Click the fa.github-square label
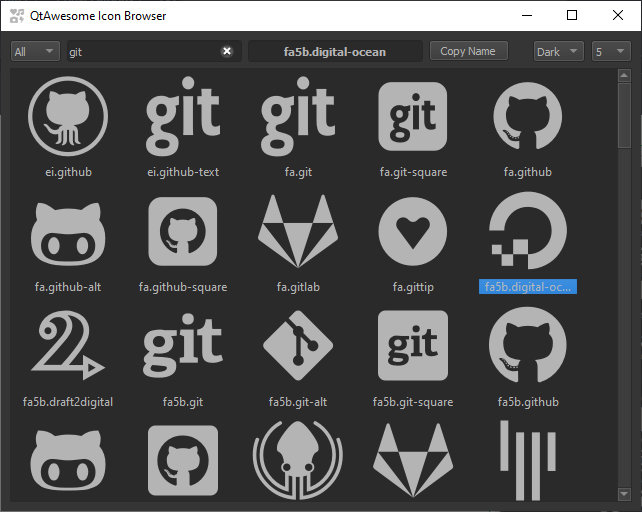642x512 pixels. coord(183,287)
